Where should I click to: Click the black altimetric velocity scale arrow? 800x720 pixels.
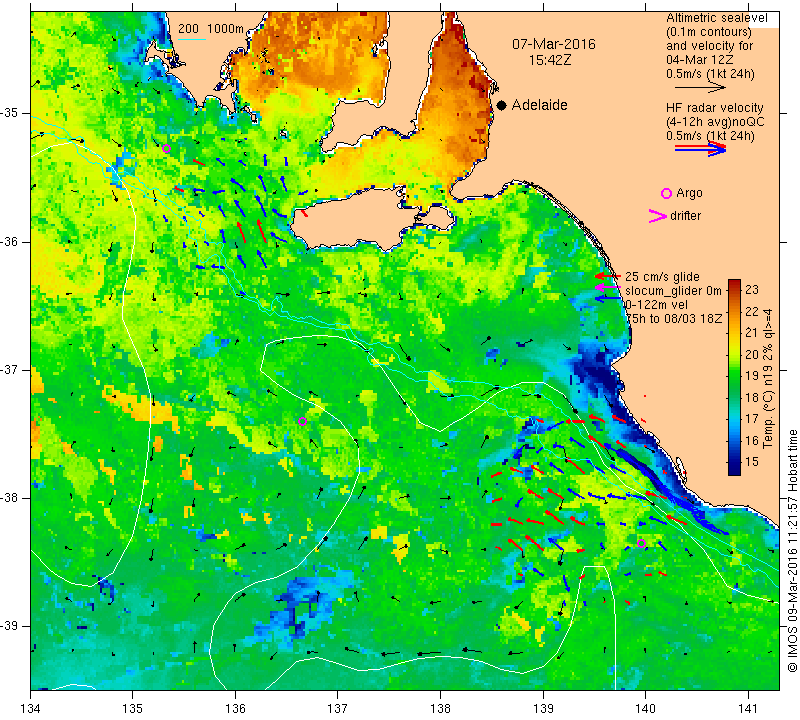700,88
